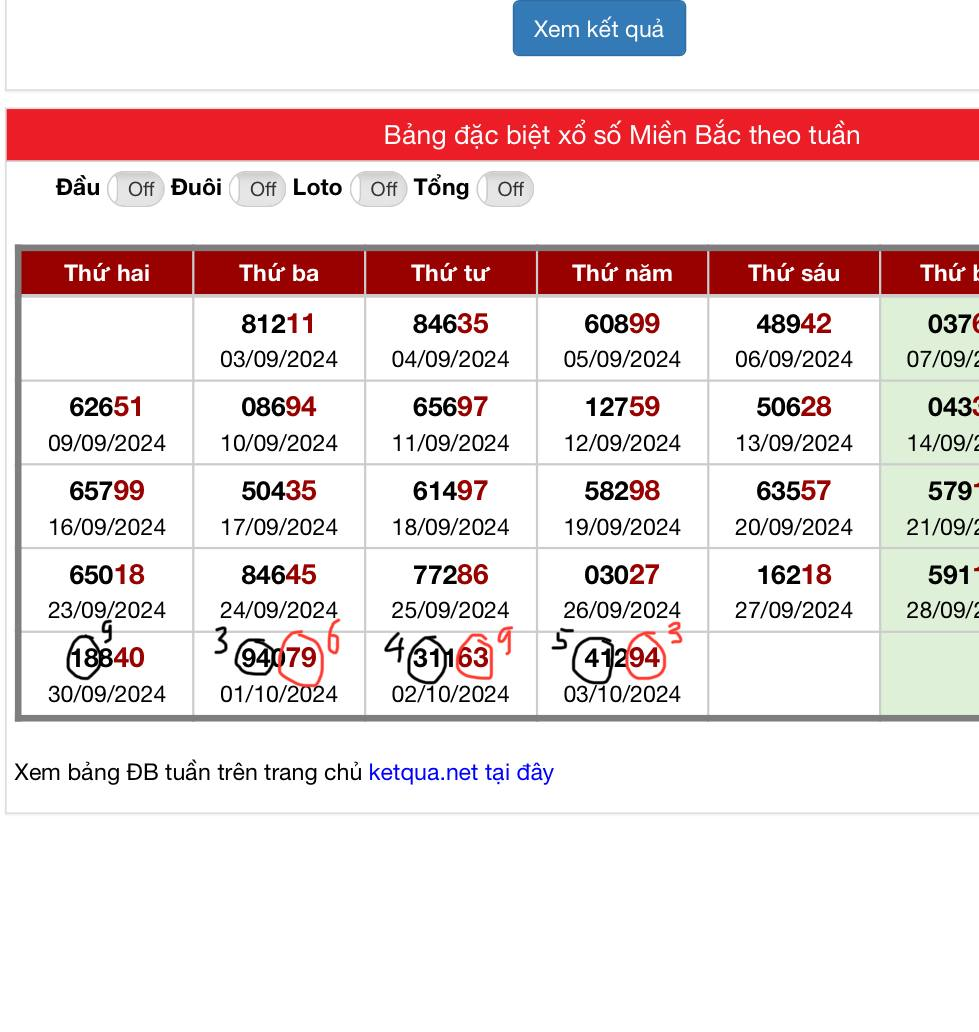The image size is (979, 1032).
Task: Select the Thứ tư column header
Action: tap(451, 273)
